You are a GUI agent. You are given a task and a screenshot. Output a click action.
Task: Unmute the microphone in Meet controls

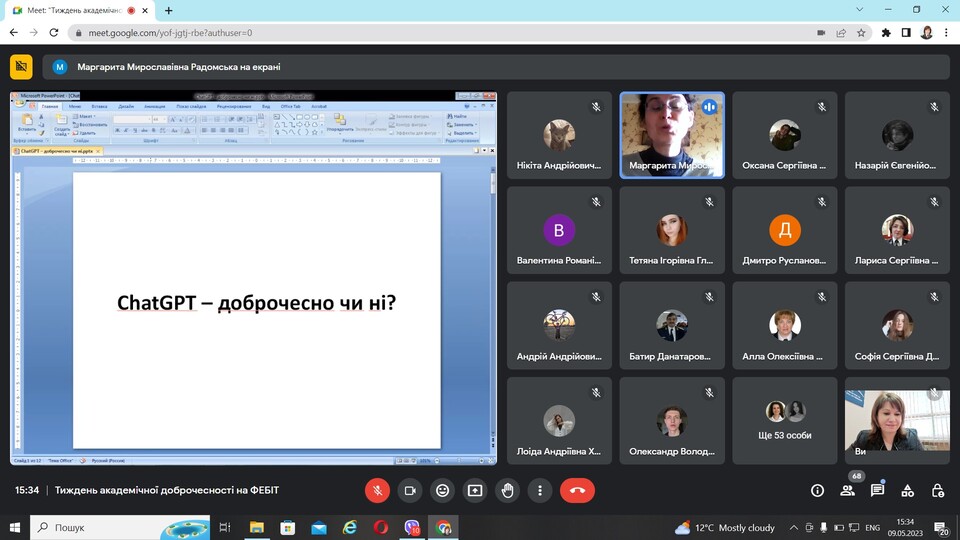point(377,490)
